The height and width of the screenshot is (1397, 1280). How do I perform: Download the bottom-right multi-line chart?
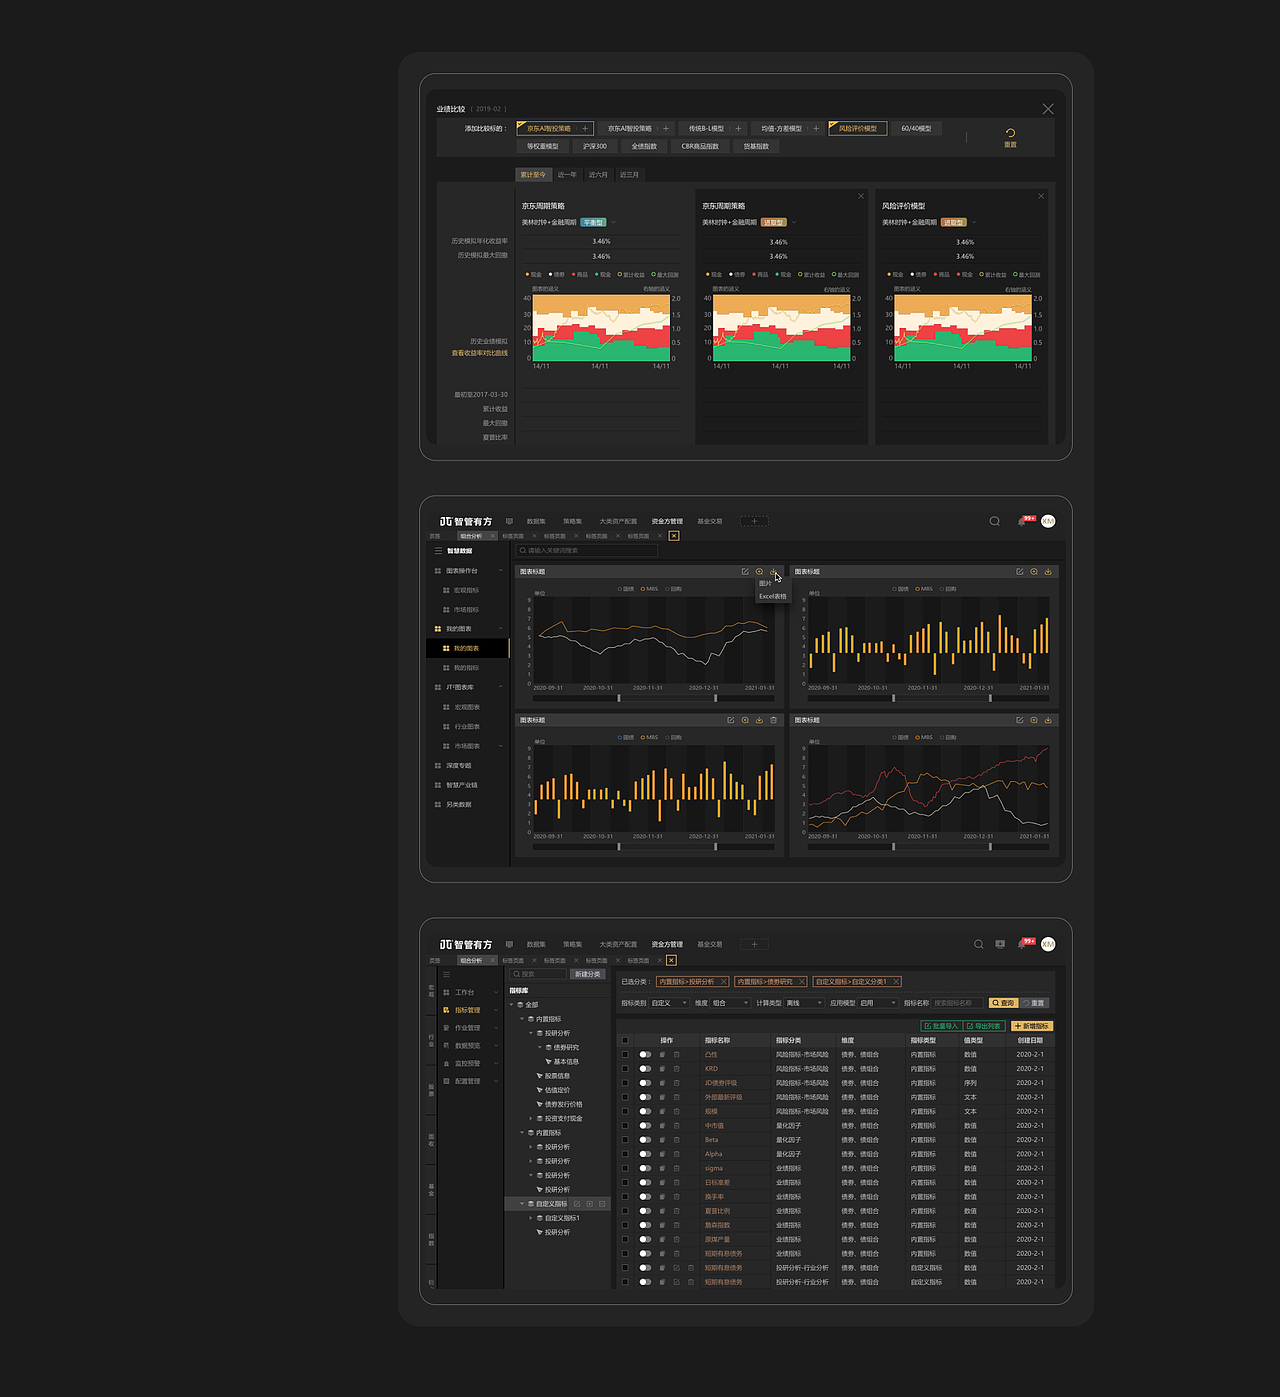[x=1048, y=720]
